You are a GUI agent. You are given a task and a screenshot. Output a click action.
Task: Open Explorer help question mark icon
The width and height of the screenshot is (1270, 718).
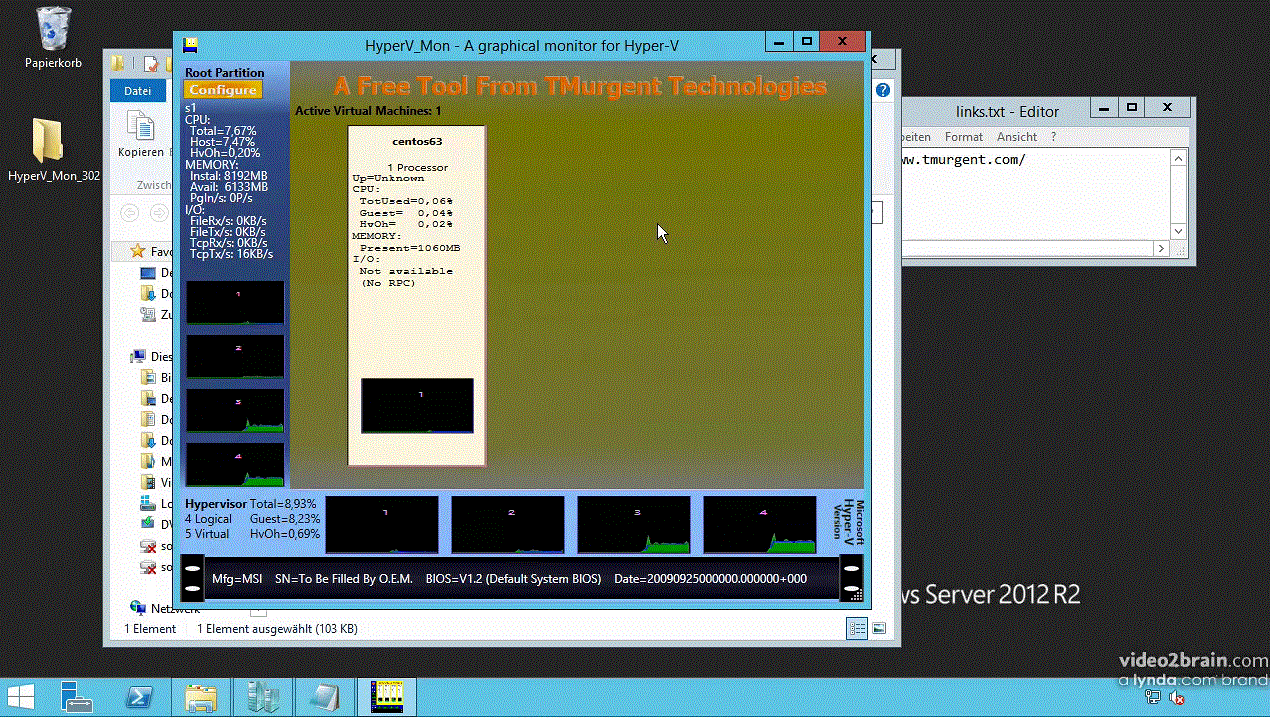pyautogui.click(x=883, y=90)
